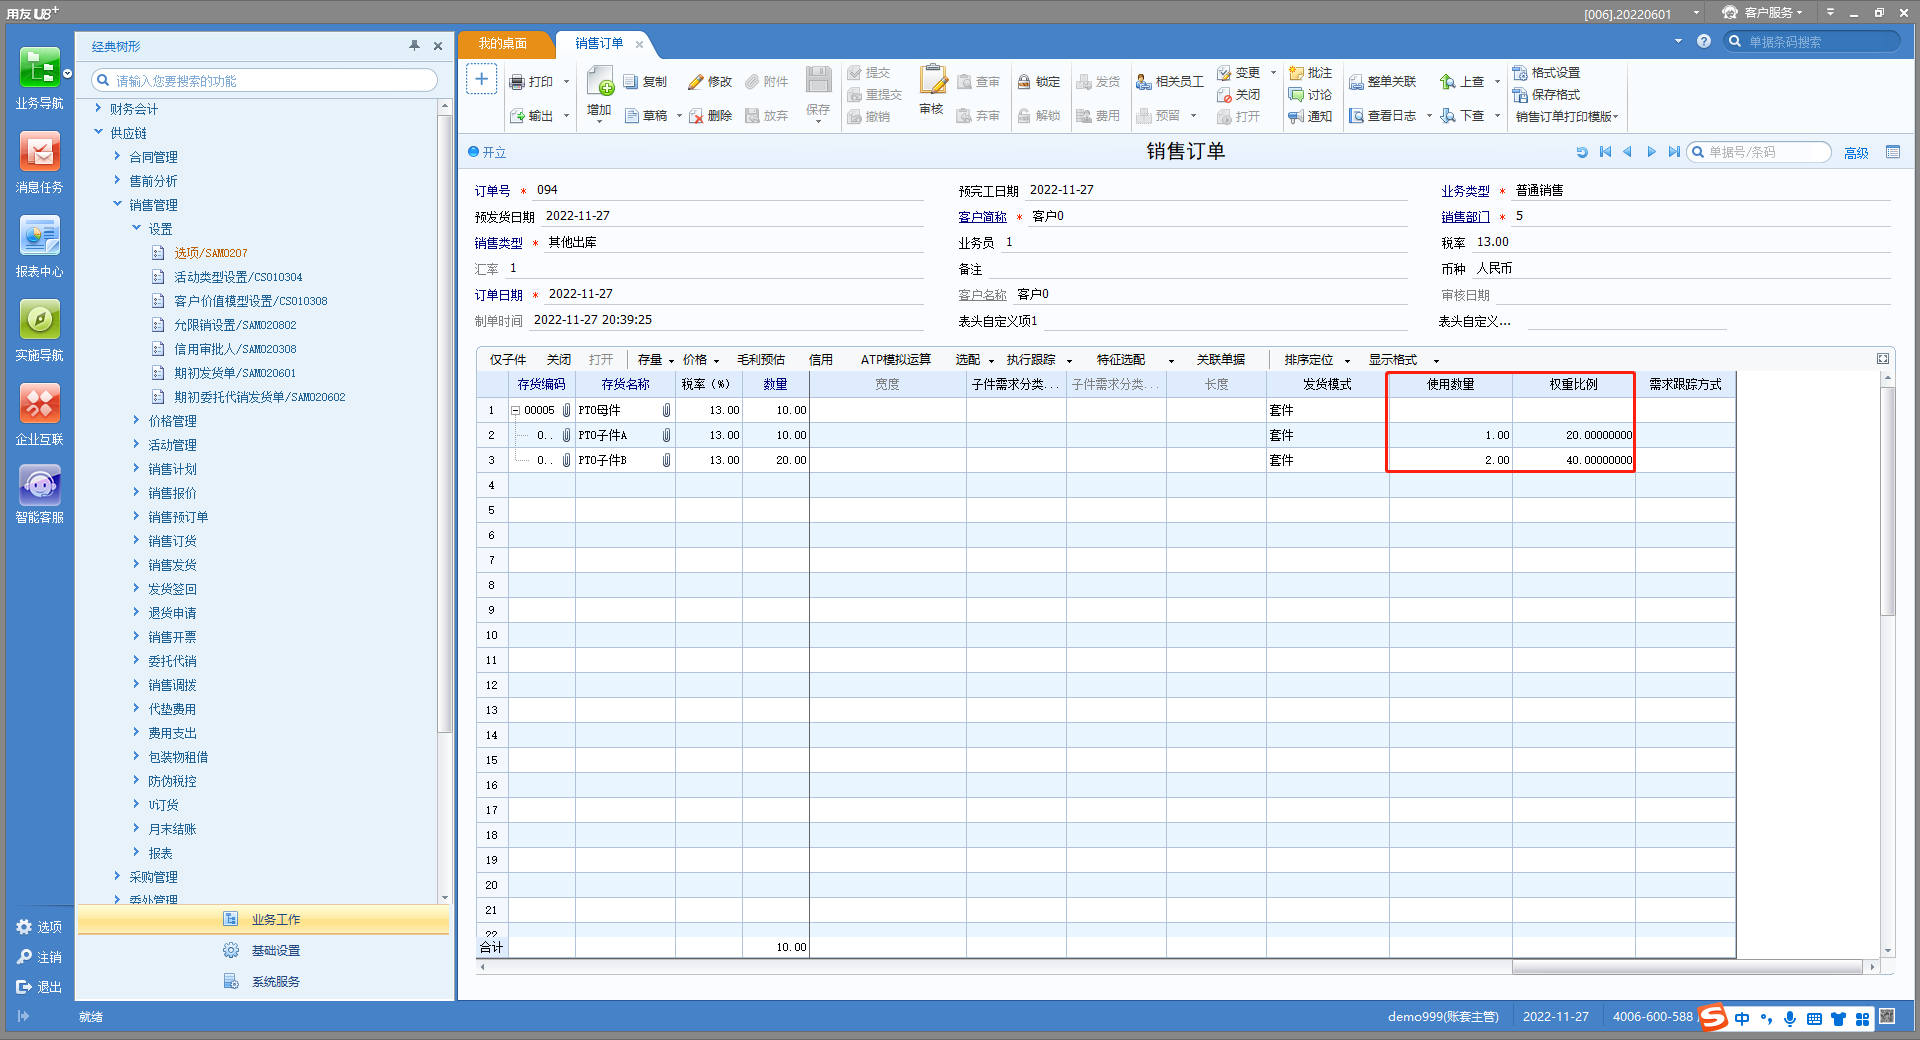The image size is (1920, 1040).
Task: Click the 客户简称 field label link
Action: 982,217
